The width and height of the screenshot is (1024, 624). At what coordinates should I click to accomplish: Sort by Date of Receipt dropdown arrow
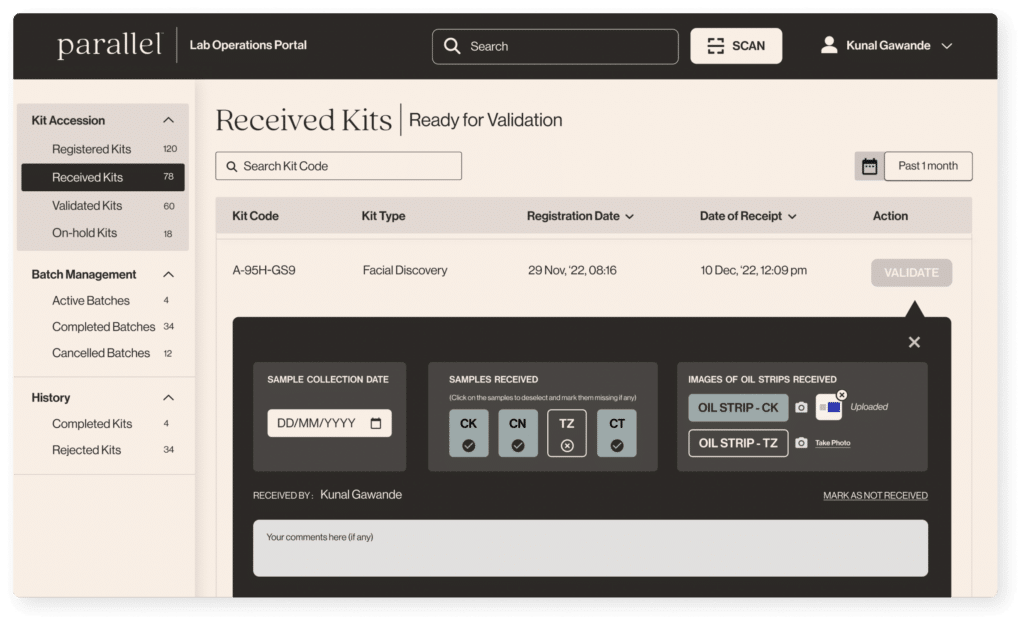pyautogui.click(x=792, y=217)
